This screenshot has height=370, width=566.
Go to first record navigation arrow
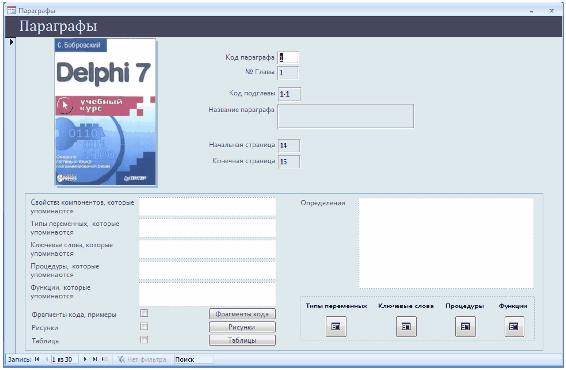[x=37, y=359]
